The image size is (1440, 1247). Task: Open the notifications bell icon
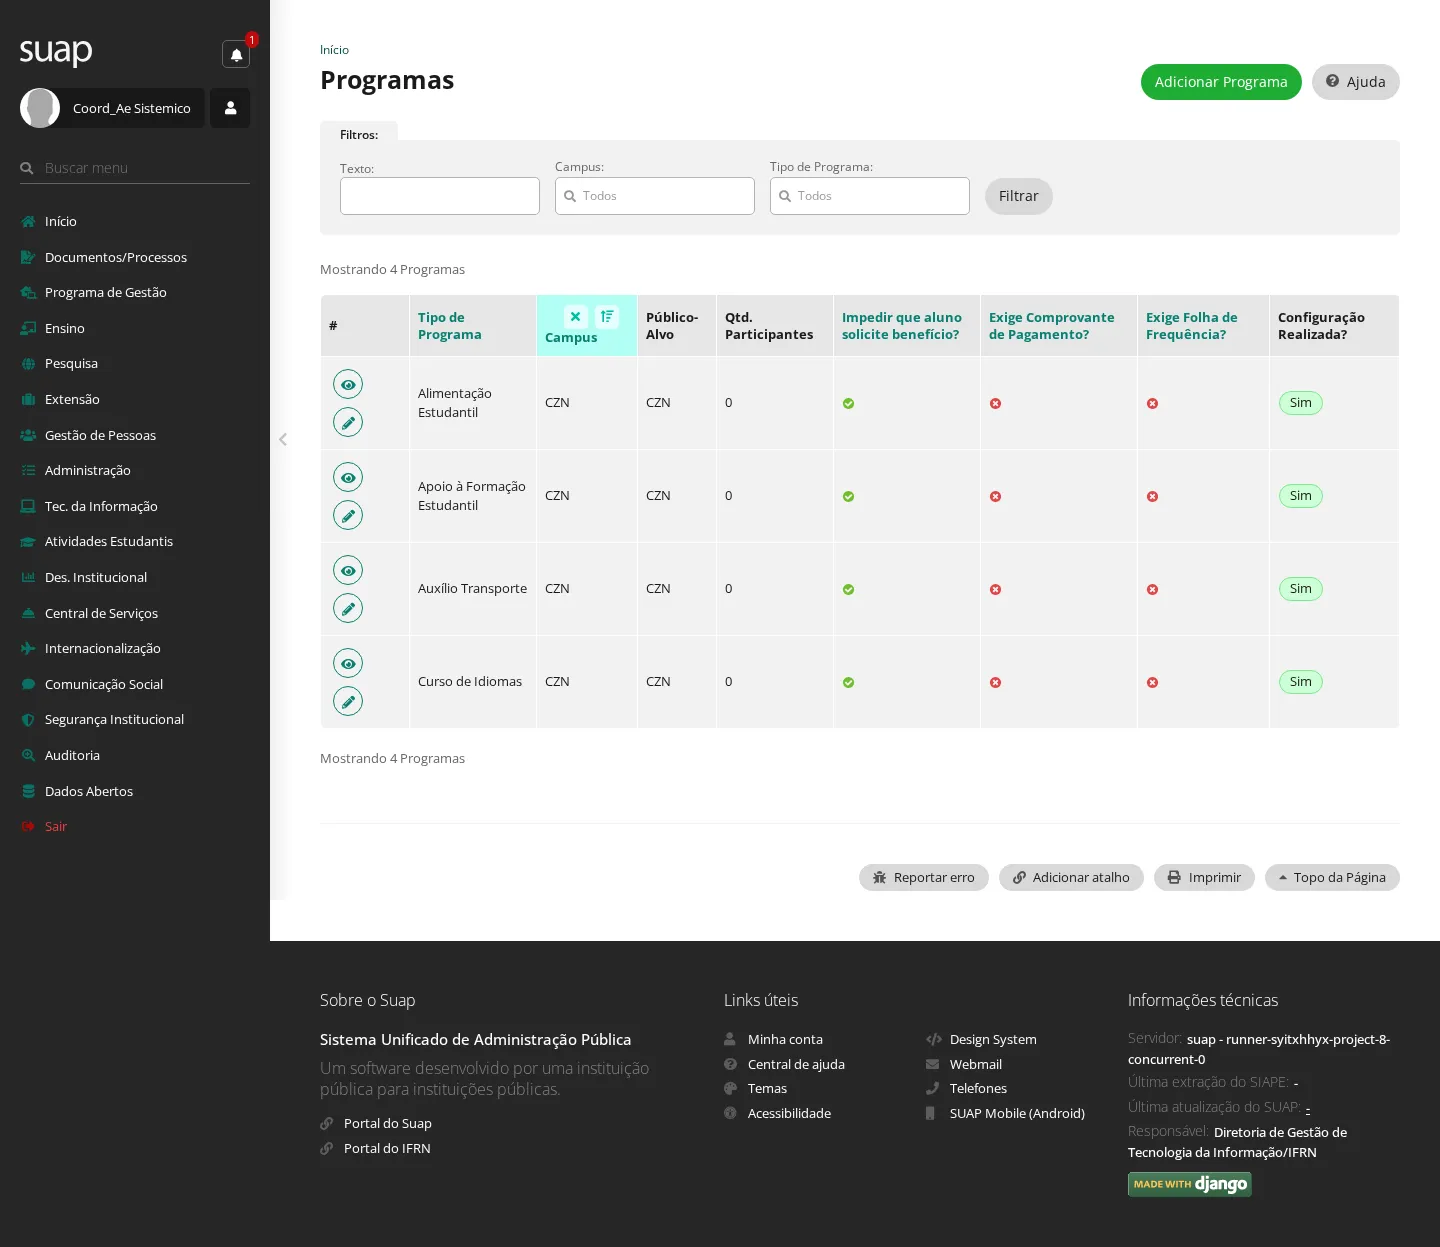[x=236, y=54]
